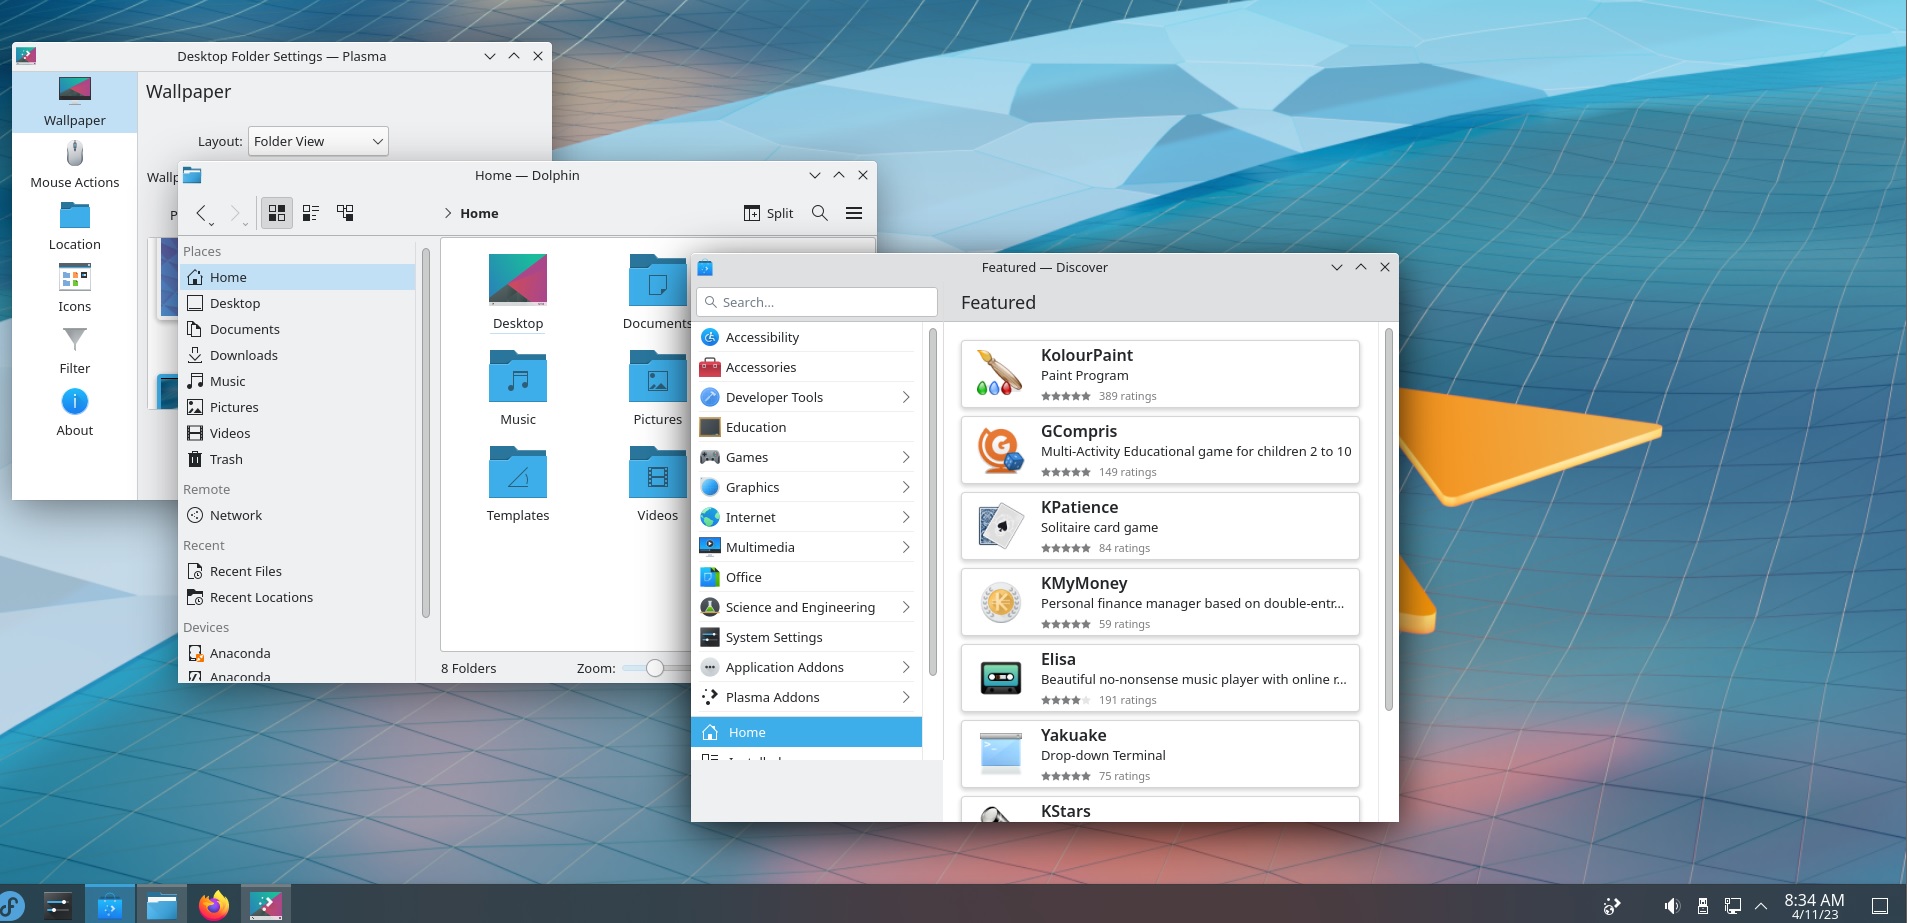
Task: Expand Games category arrow
Action: pyautogui.click(x=906, y=457)
